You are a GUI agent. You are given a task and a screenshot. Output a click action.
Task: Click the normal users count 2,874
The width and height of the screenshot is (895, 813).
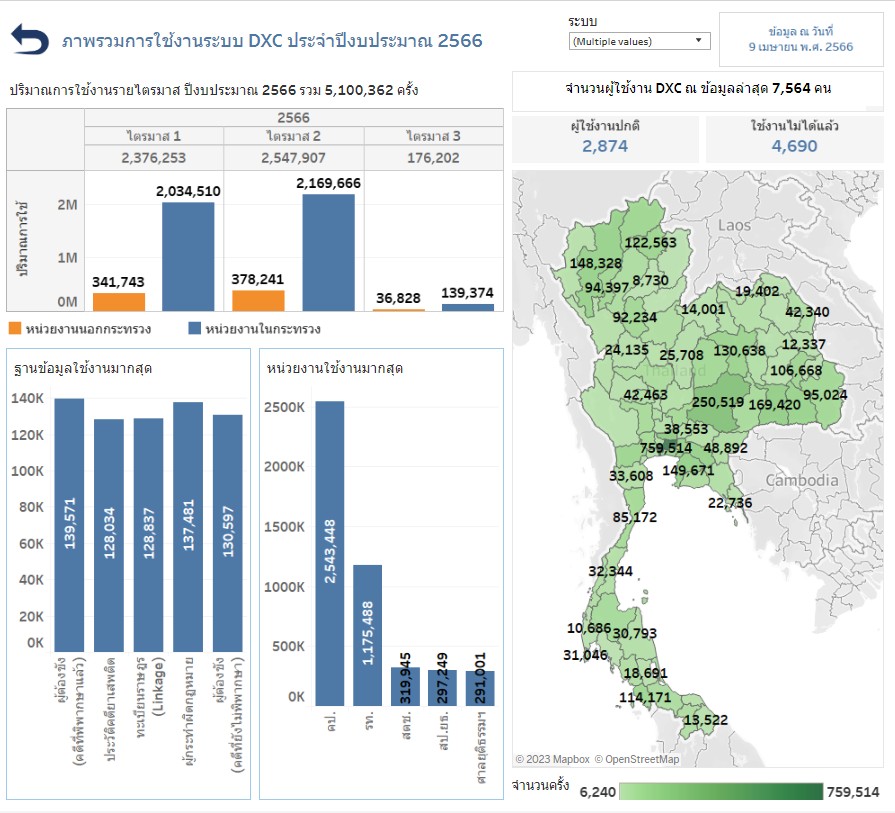pos(605,146)
